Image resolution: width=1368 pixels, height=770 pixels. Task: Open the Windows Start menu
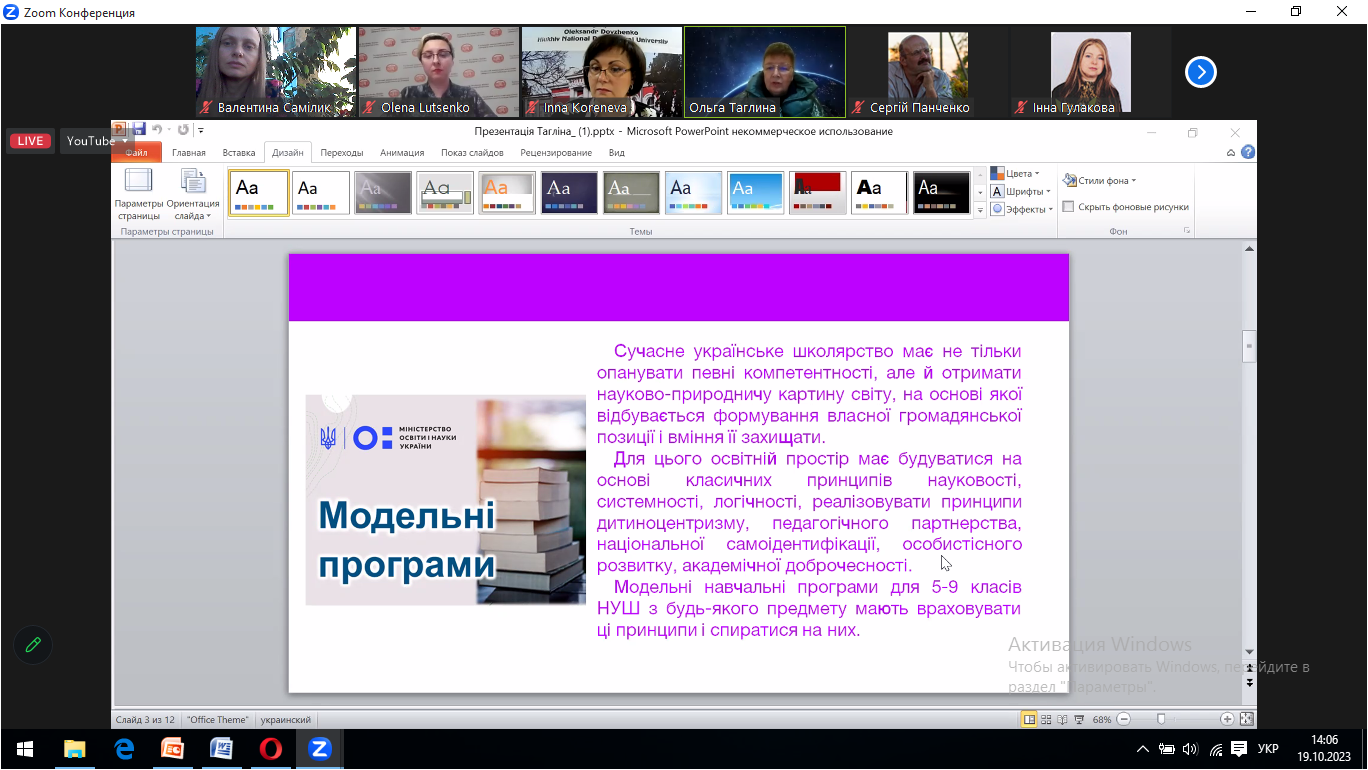(x=25, y=749)
